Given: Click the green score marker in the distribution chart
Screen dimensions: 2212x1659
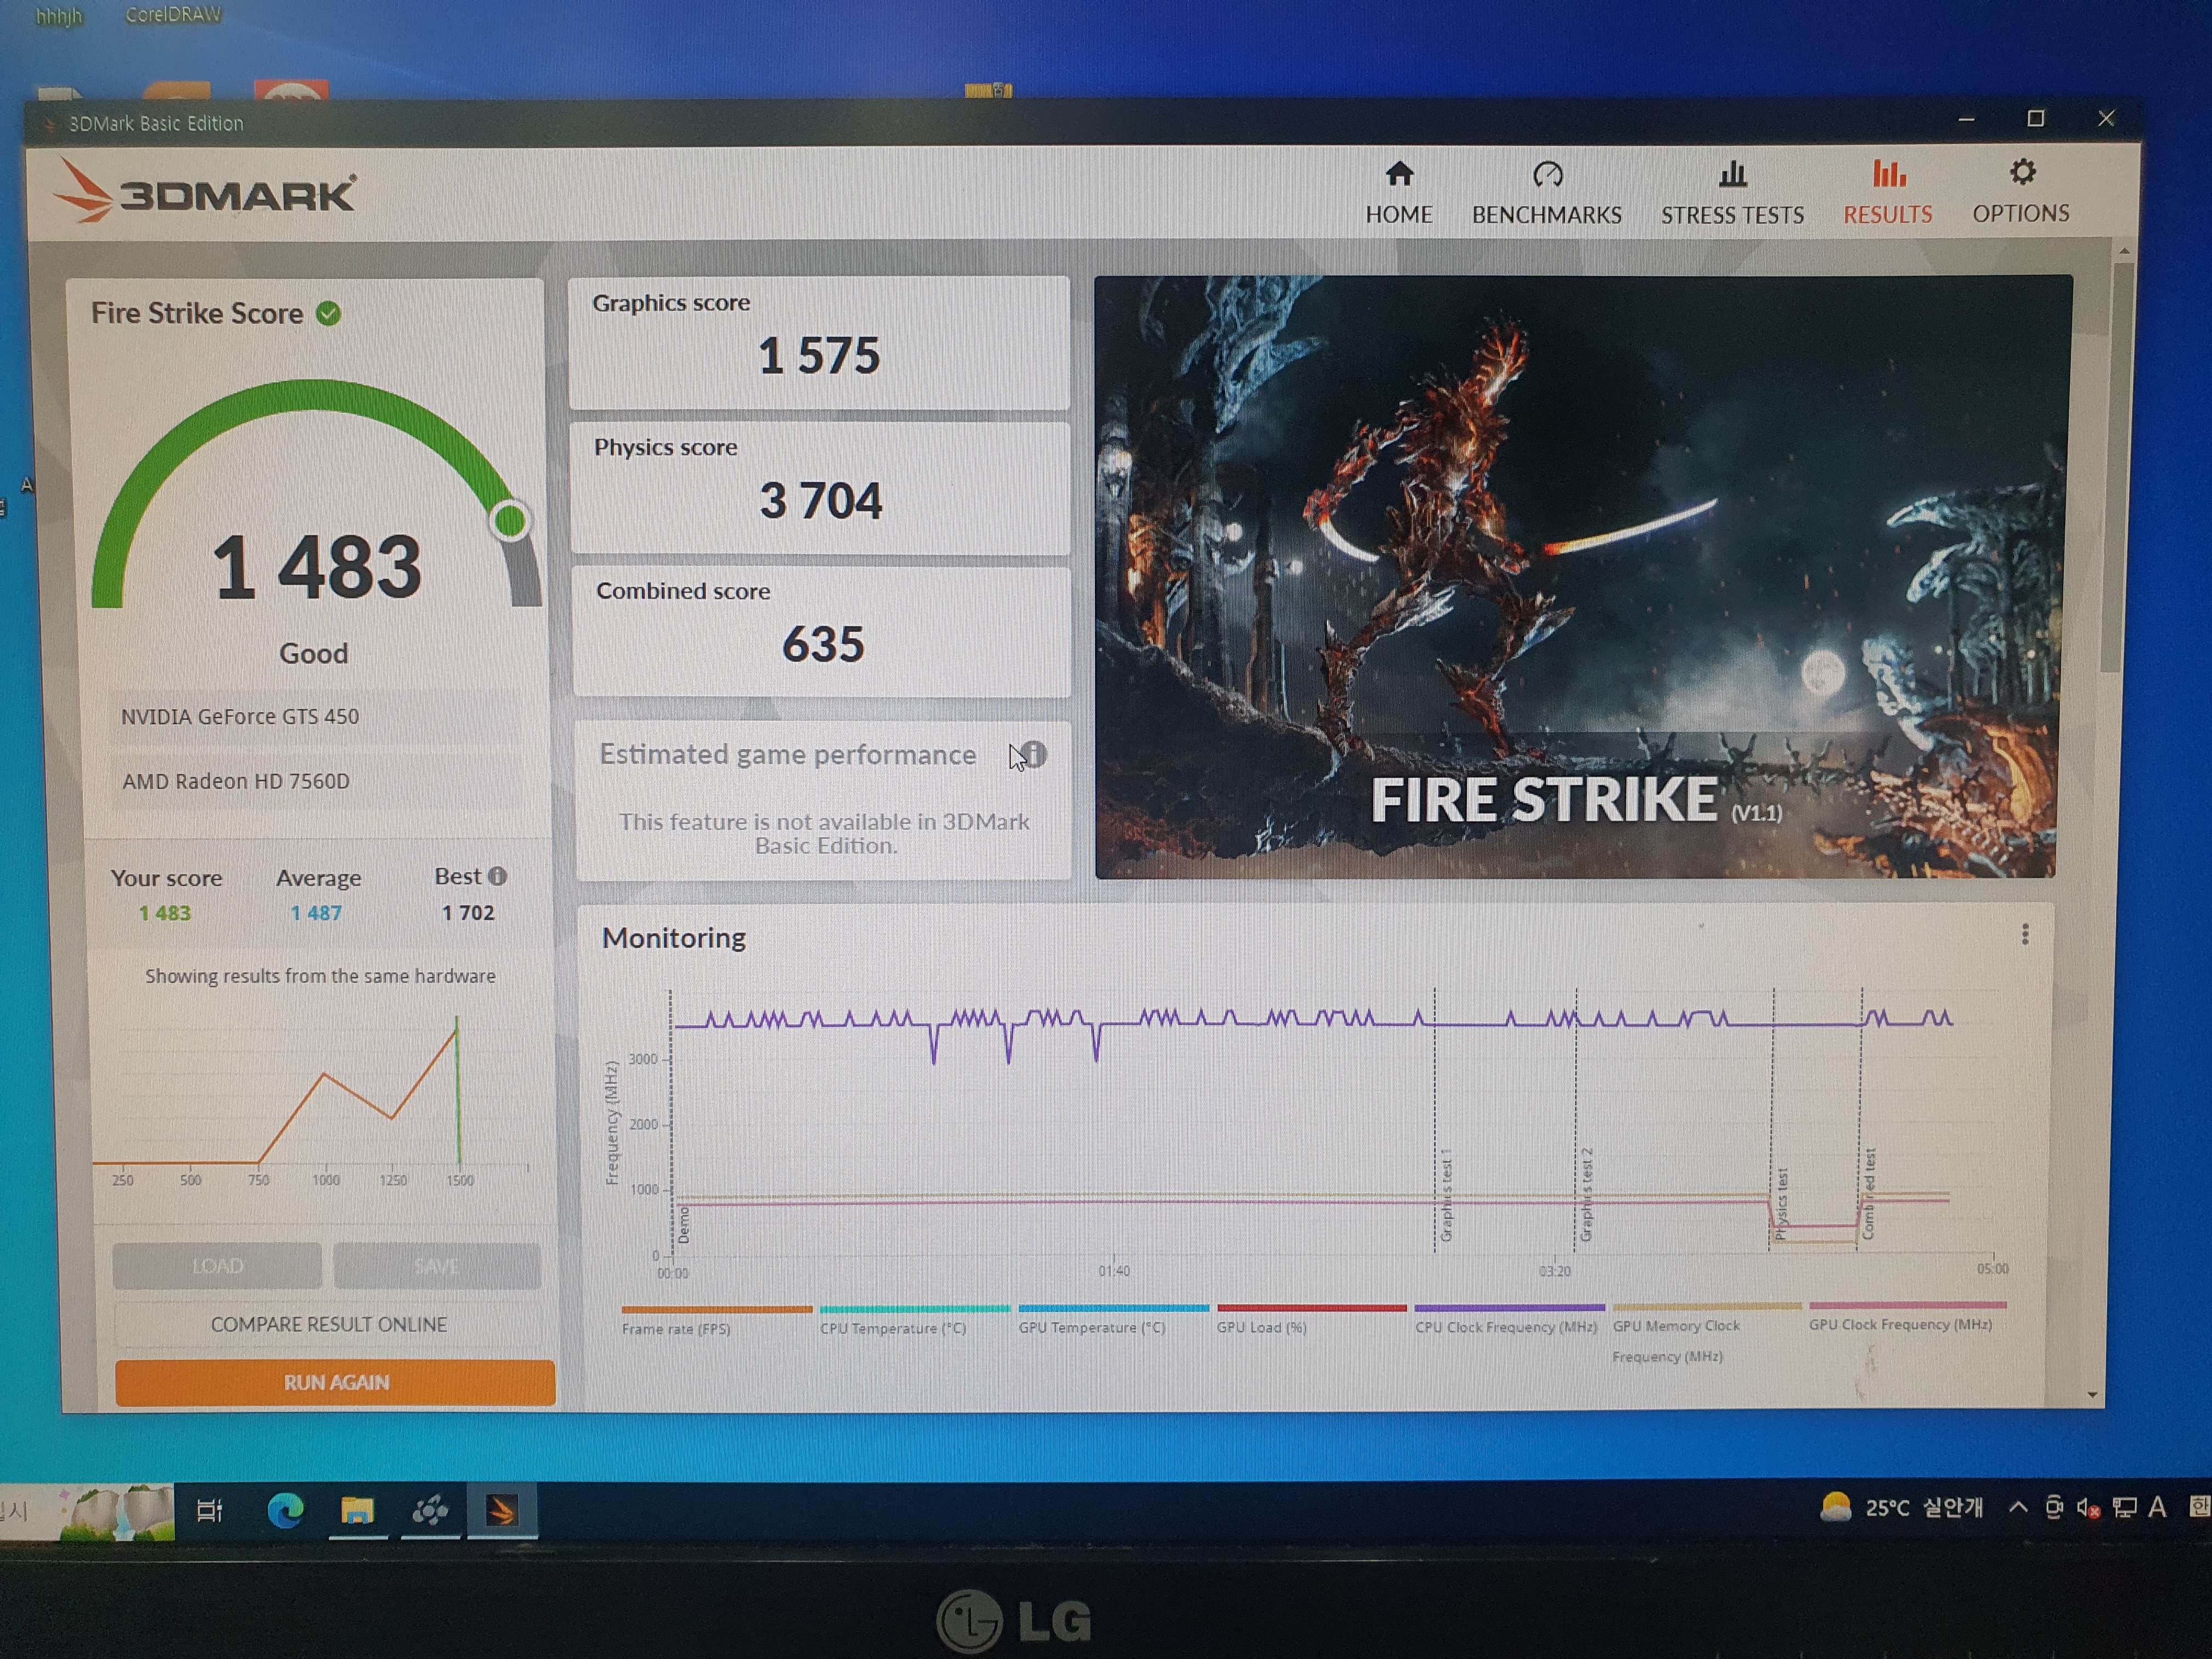Looking at the screenshot, I should coord(458,1090).
